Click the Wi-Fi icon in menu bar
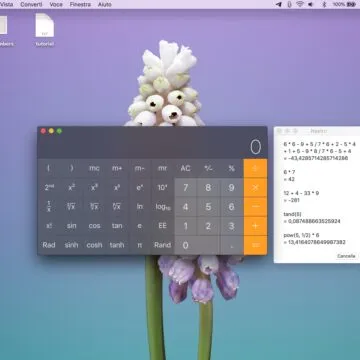 (300, 4)
